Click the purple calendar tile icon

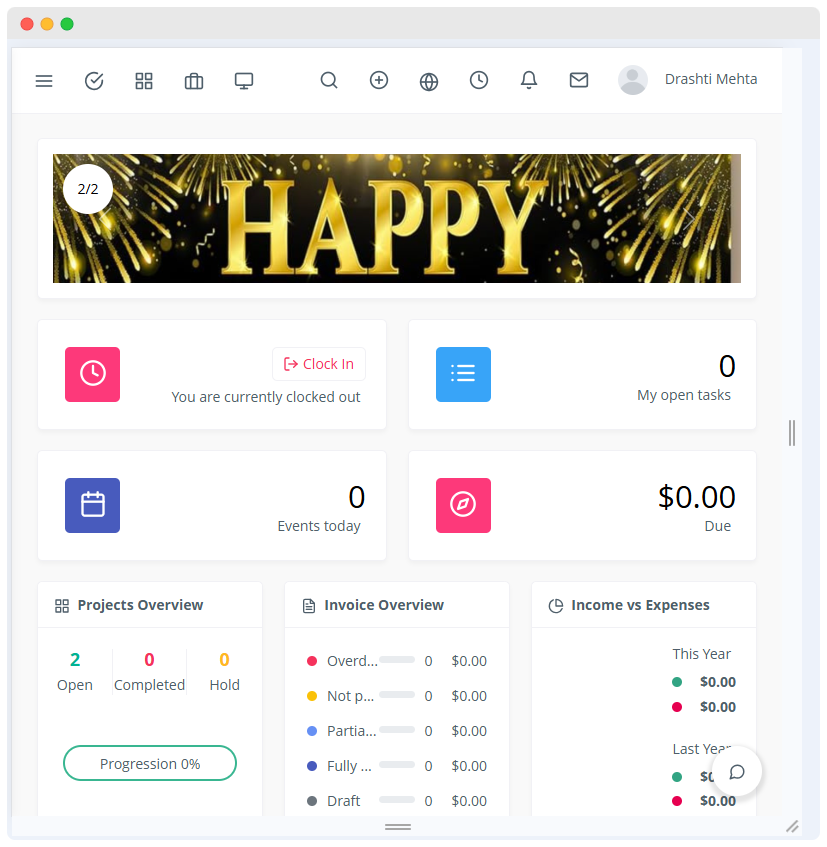[92, 505]
